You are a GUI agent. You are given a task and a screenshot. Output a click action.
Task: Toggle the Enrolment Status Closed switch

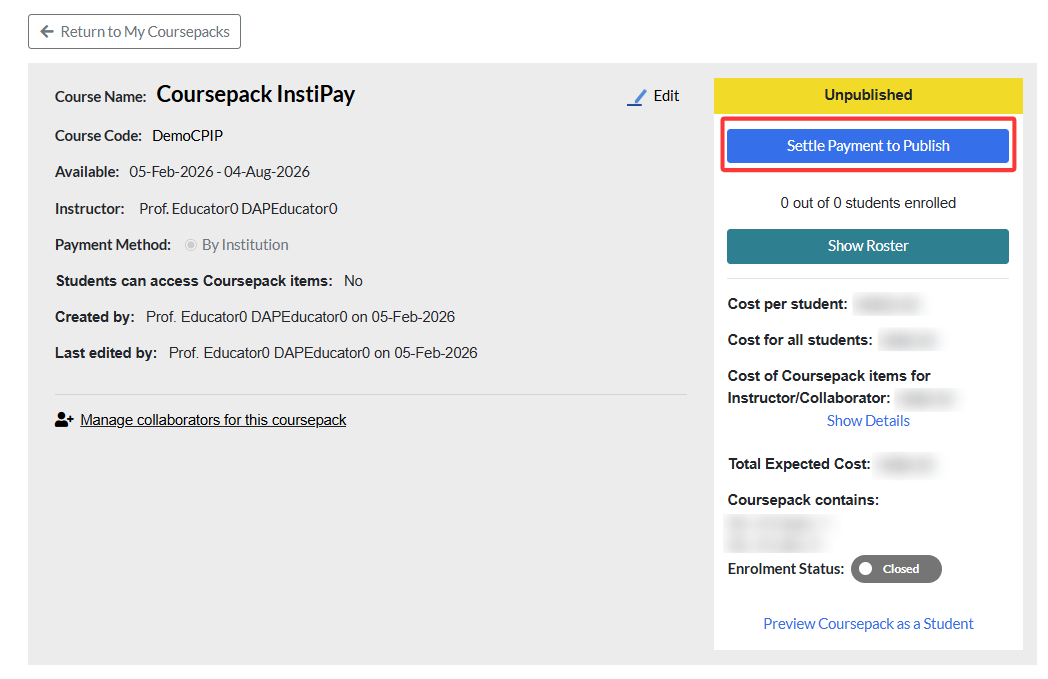[896, 569]
